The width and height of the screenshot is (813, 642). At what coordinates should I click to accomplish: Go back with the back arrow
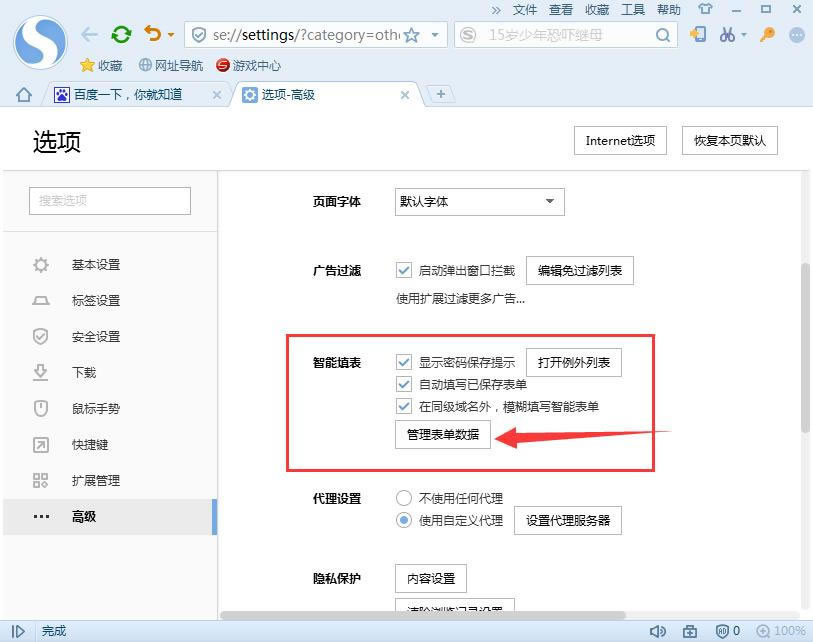point(89,35)
